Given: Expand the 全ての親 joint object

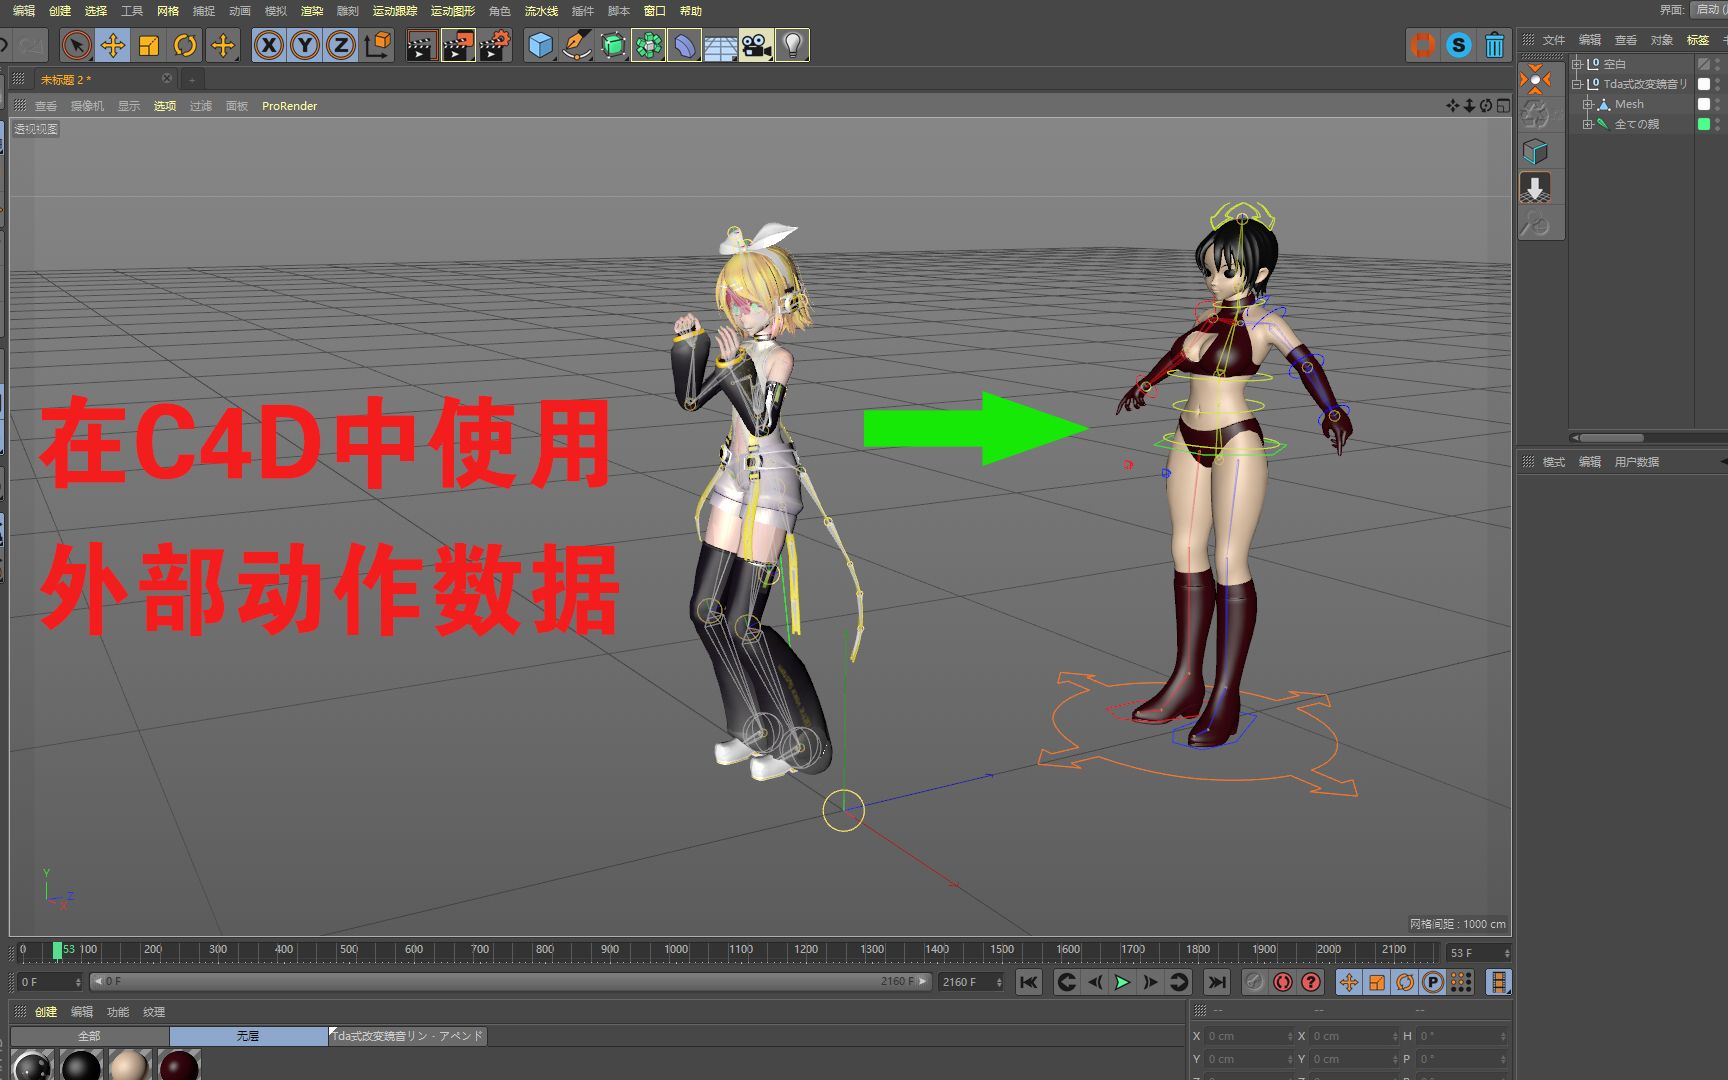Looking at the screenshot, I should coord(1587,124).
